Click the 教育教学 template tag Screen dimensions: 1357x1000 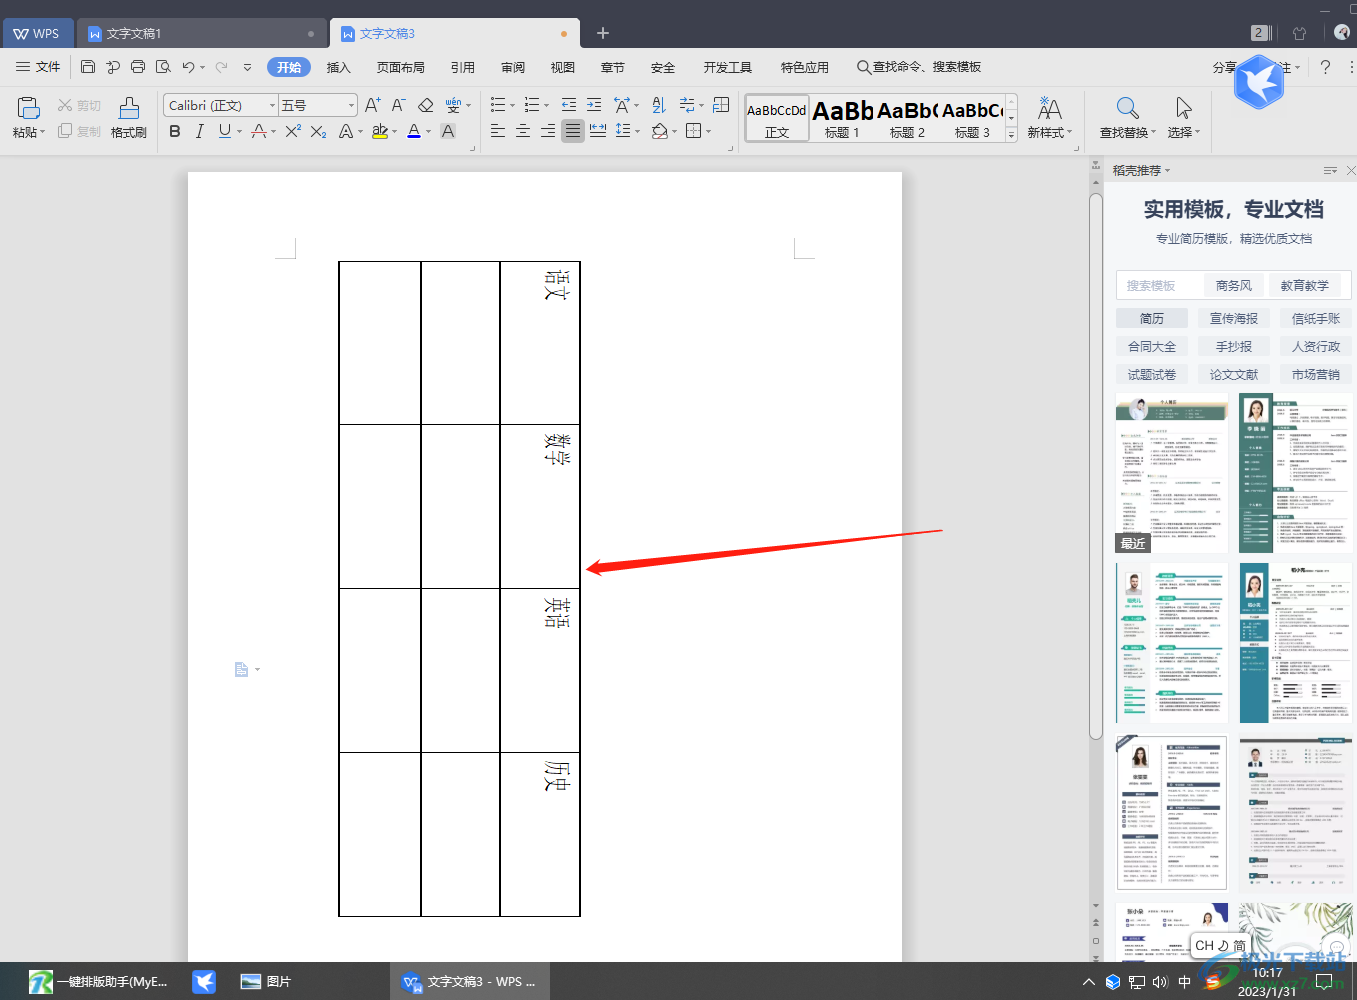pos(1305,285)
